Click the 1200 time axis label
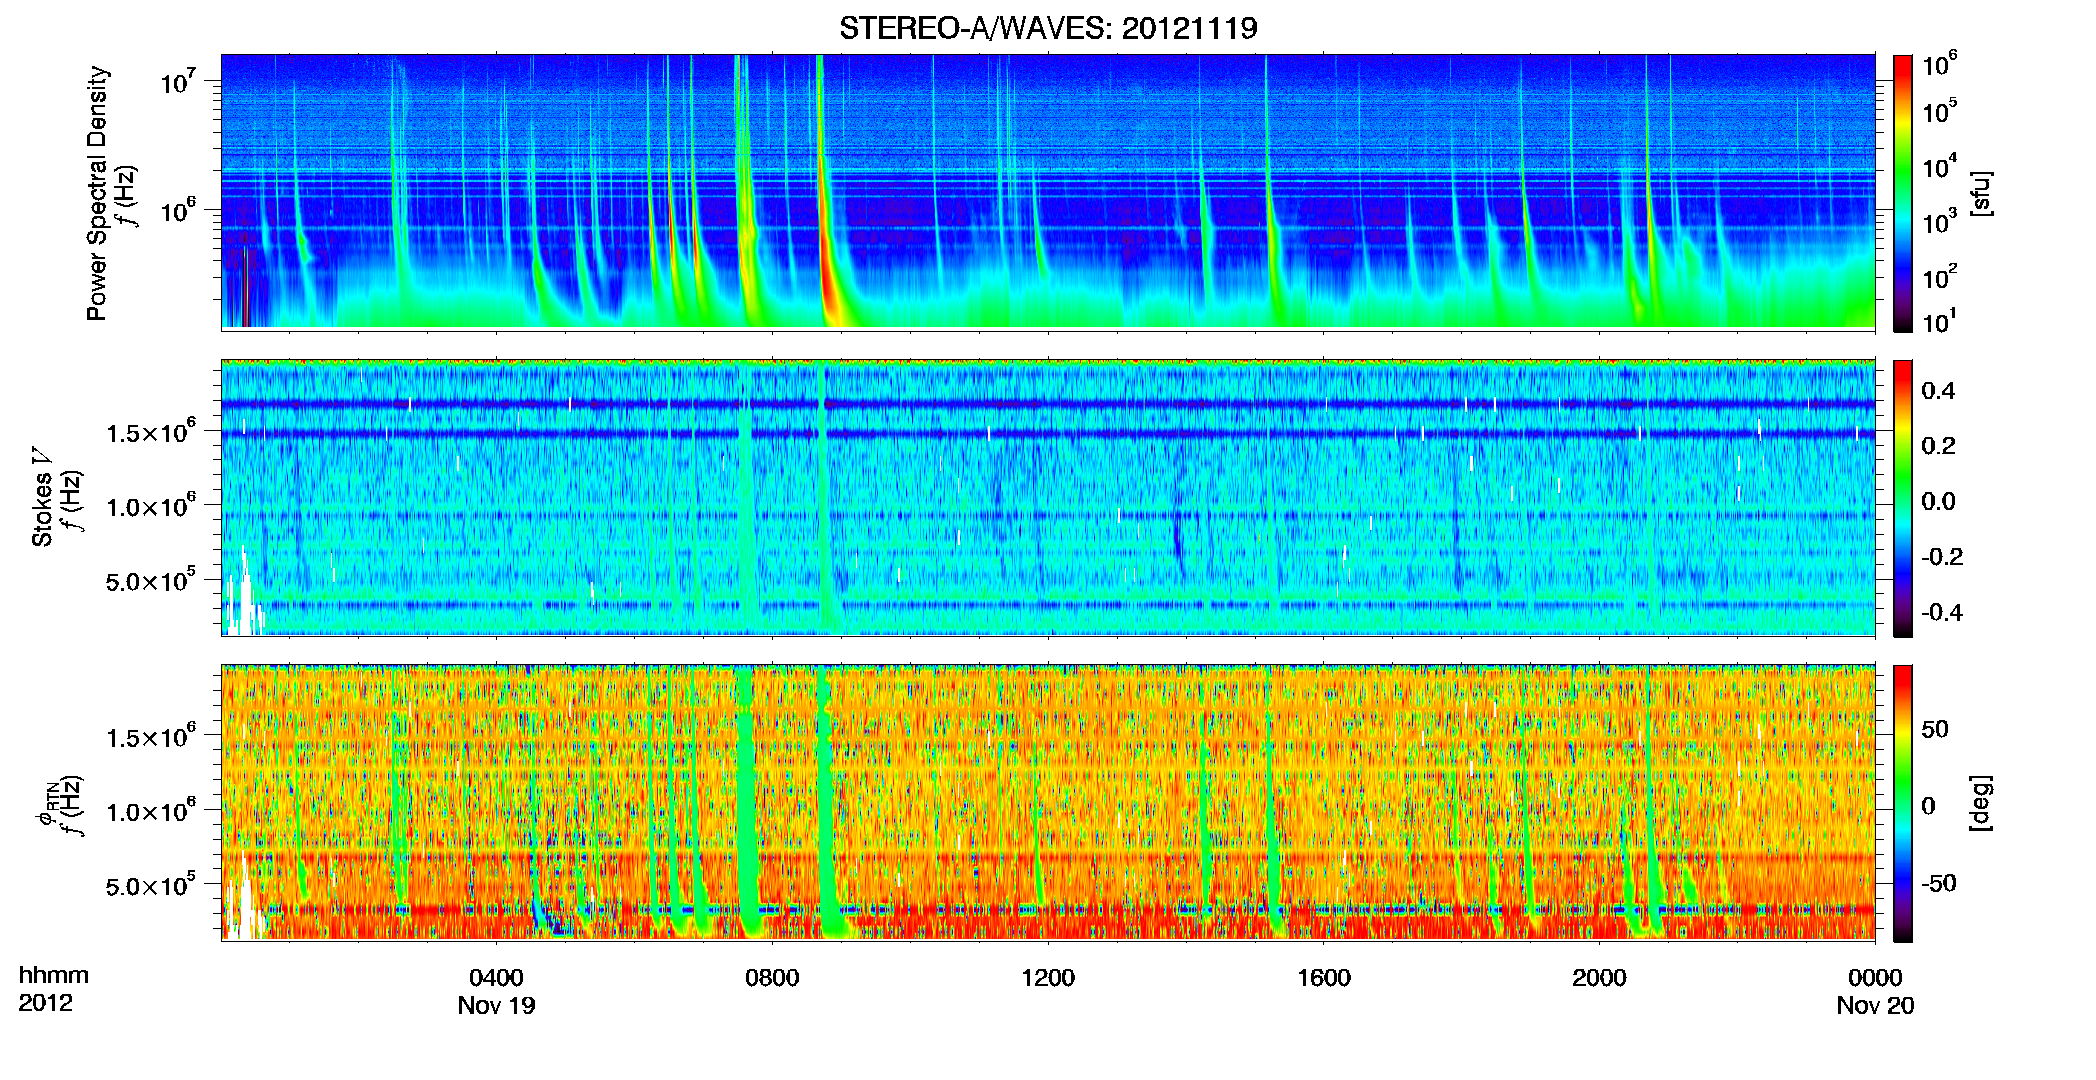 (x=1048, y=978)
